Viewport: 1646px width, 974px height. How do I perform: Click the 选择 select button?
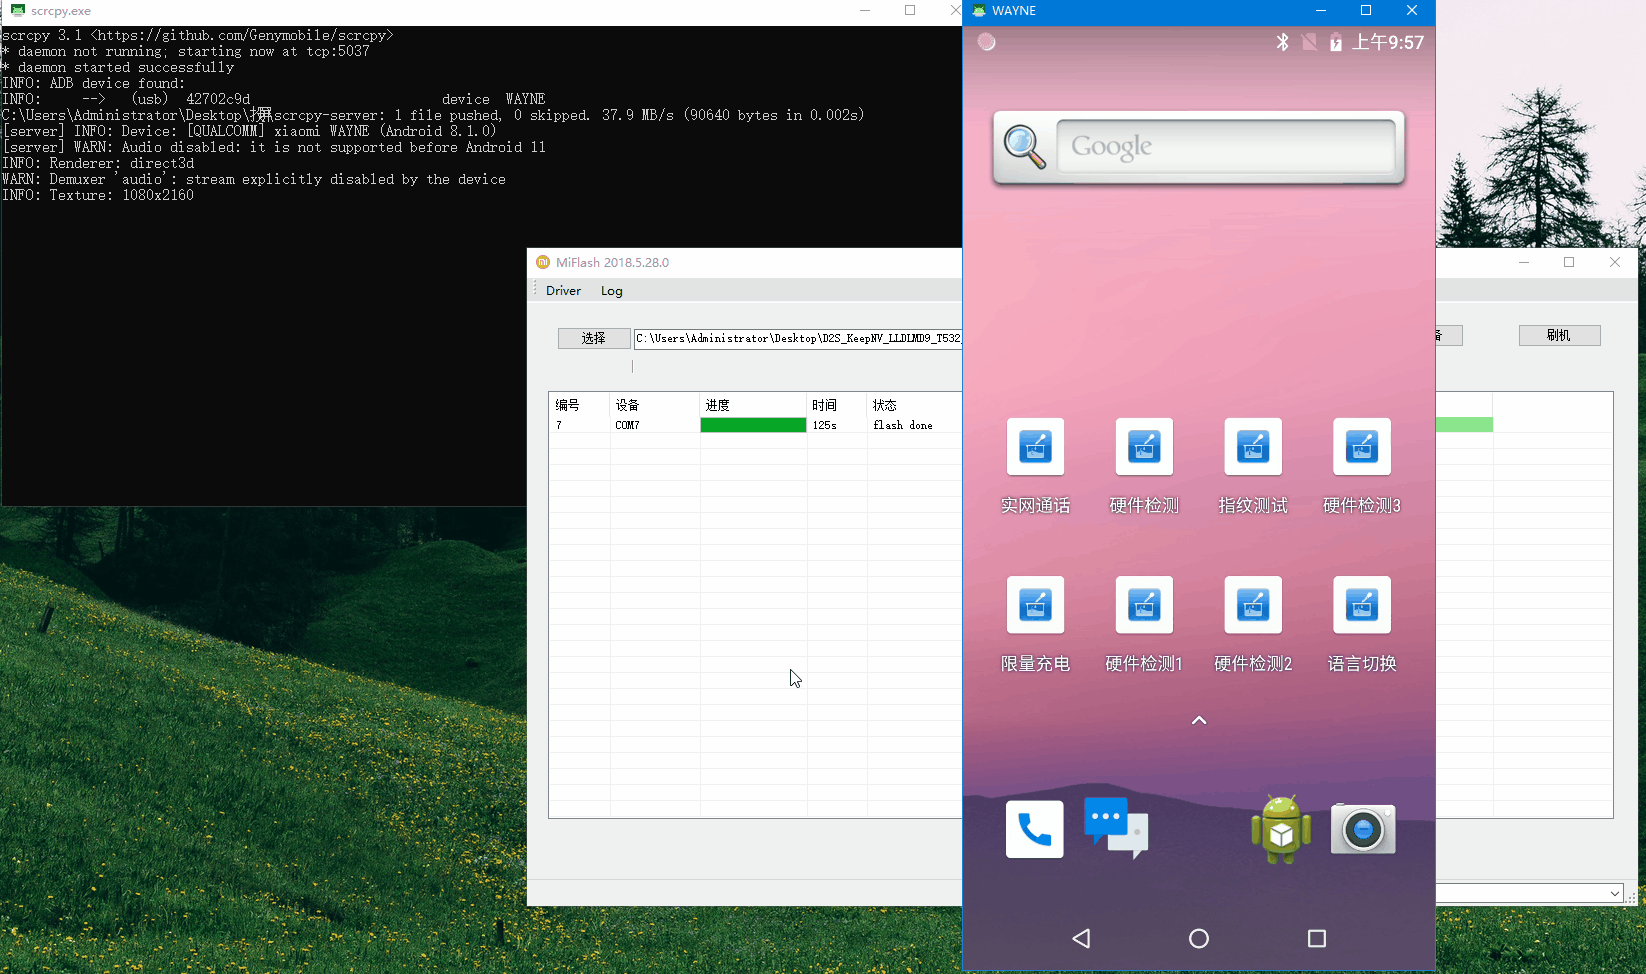[x=594, y=338]
